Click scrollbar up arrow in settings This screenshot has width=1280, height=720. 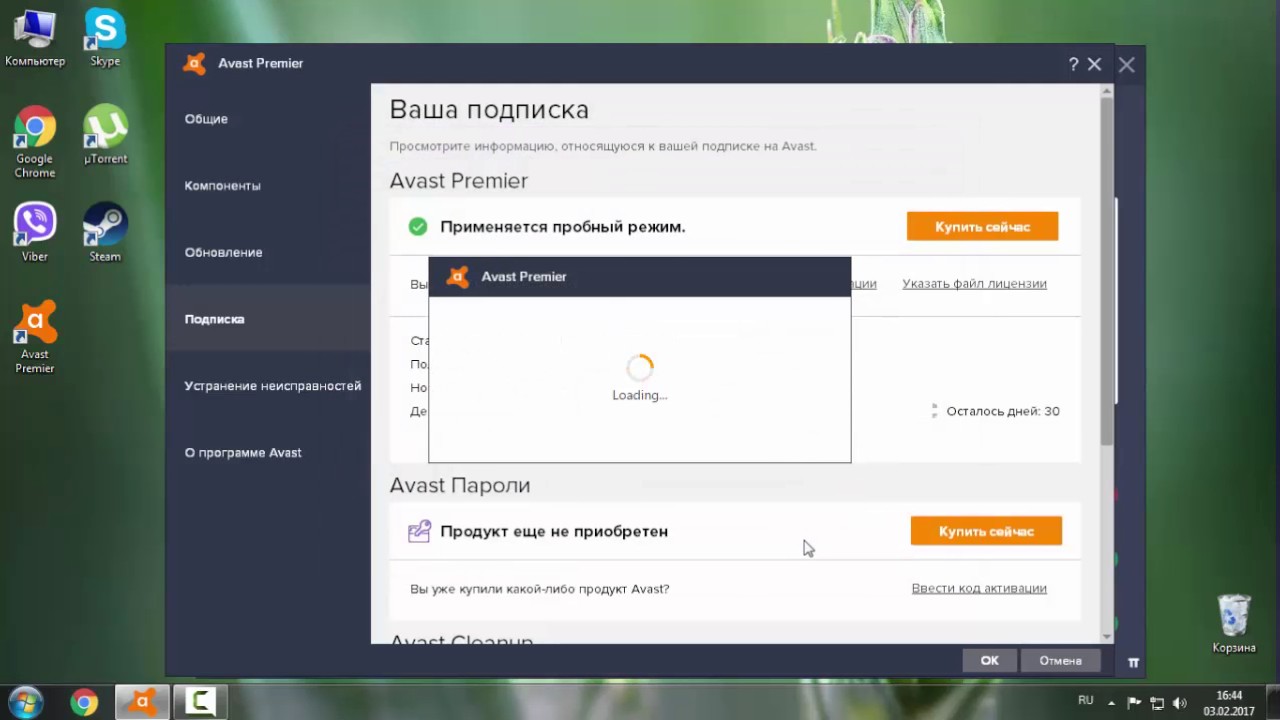tap(1107, 91)
